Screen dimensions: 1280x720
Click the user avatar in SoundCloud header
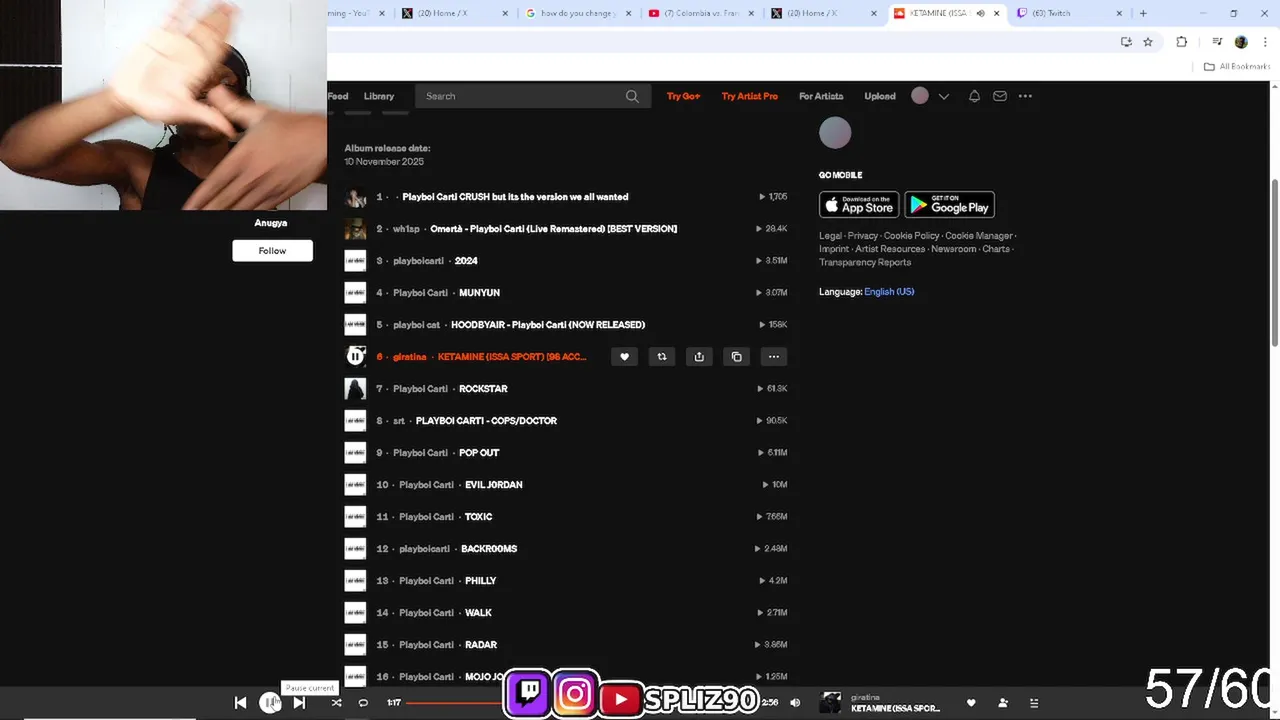(x=920, y=96)
